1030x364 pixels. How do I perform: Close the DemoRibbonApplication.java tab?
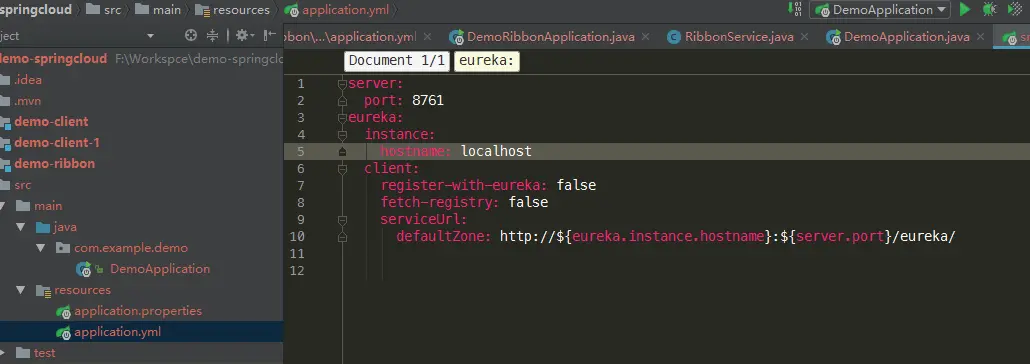(645, 37)
